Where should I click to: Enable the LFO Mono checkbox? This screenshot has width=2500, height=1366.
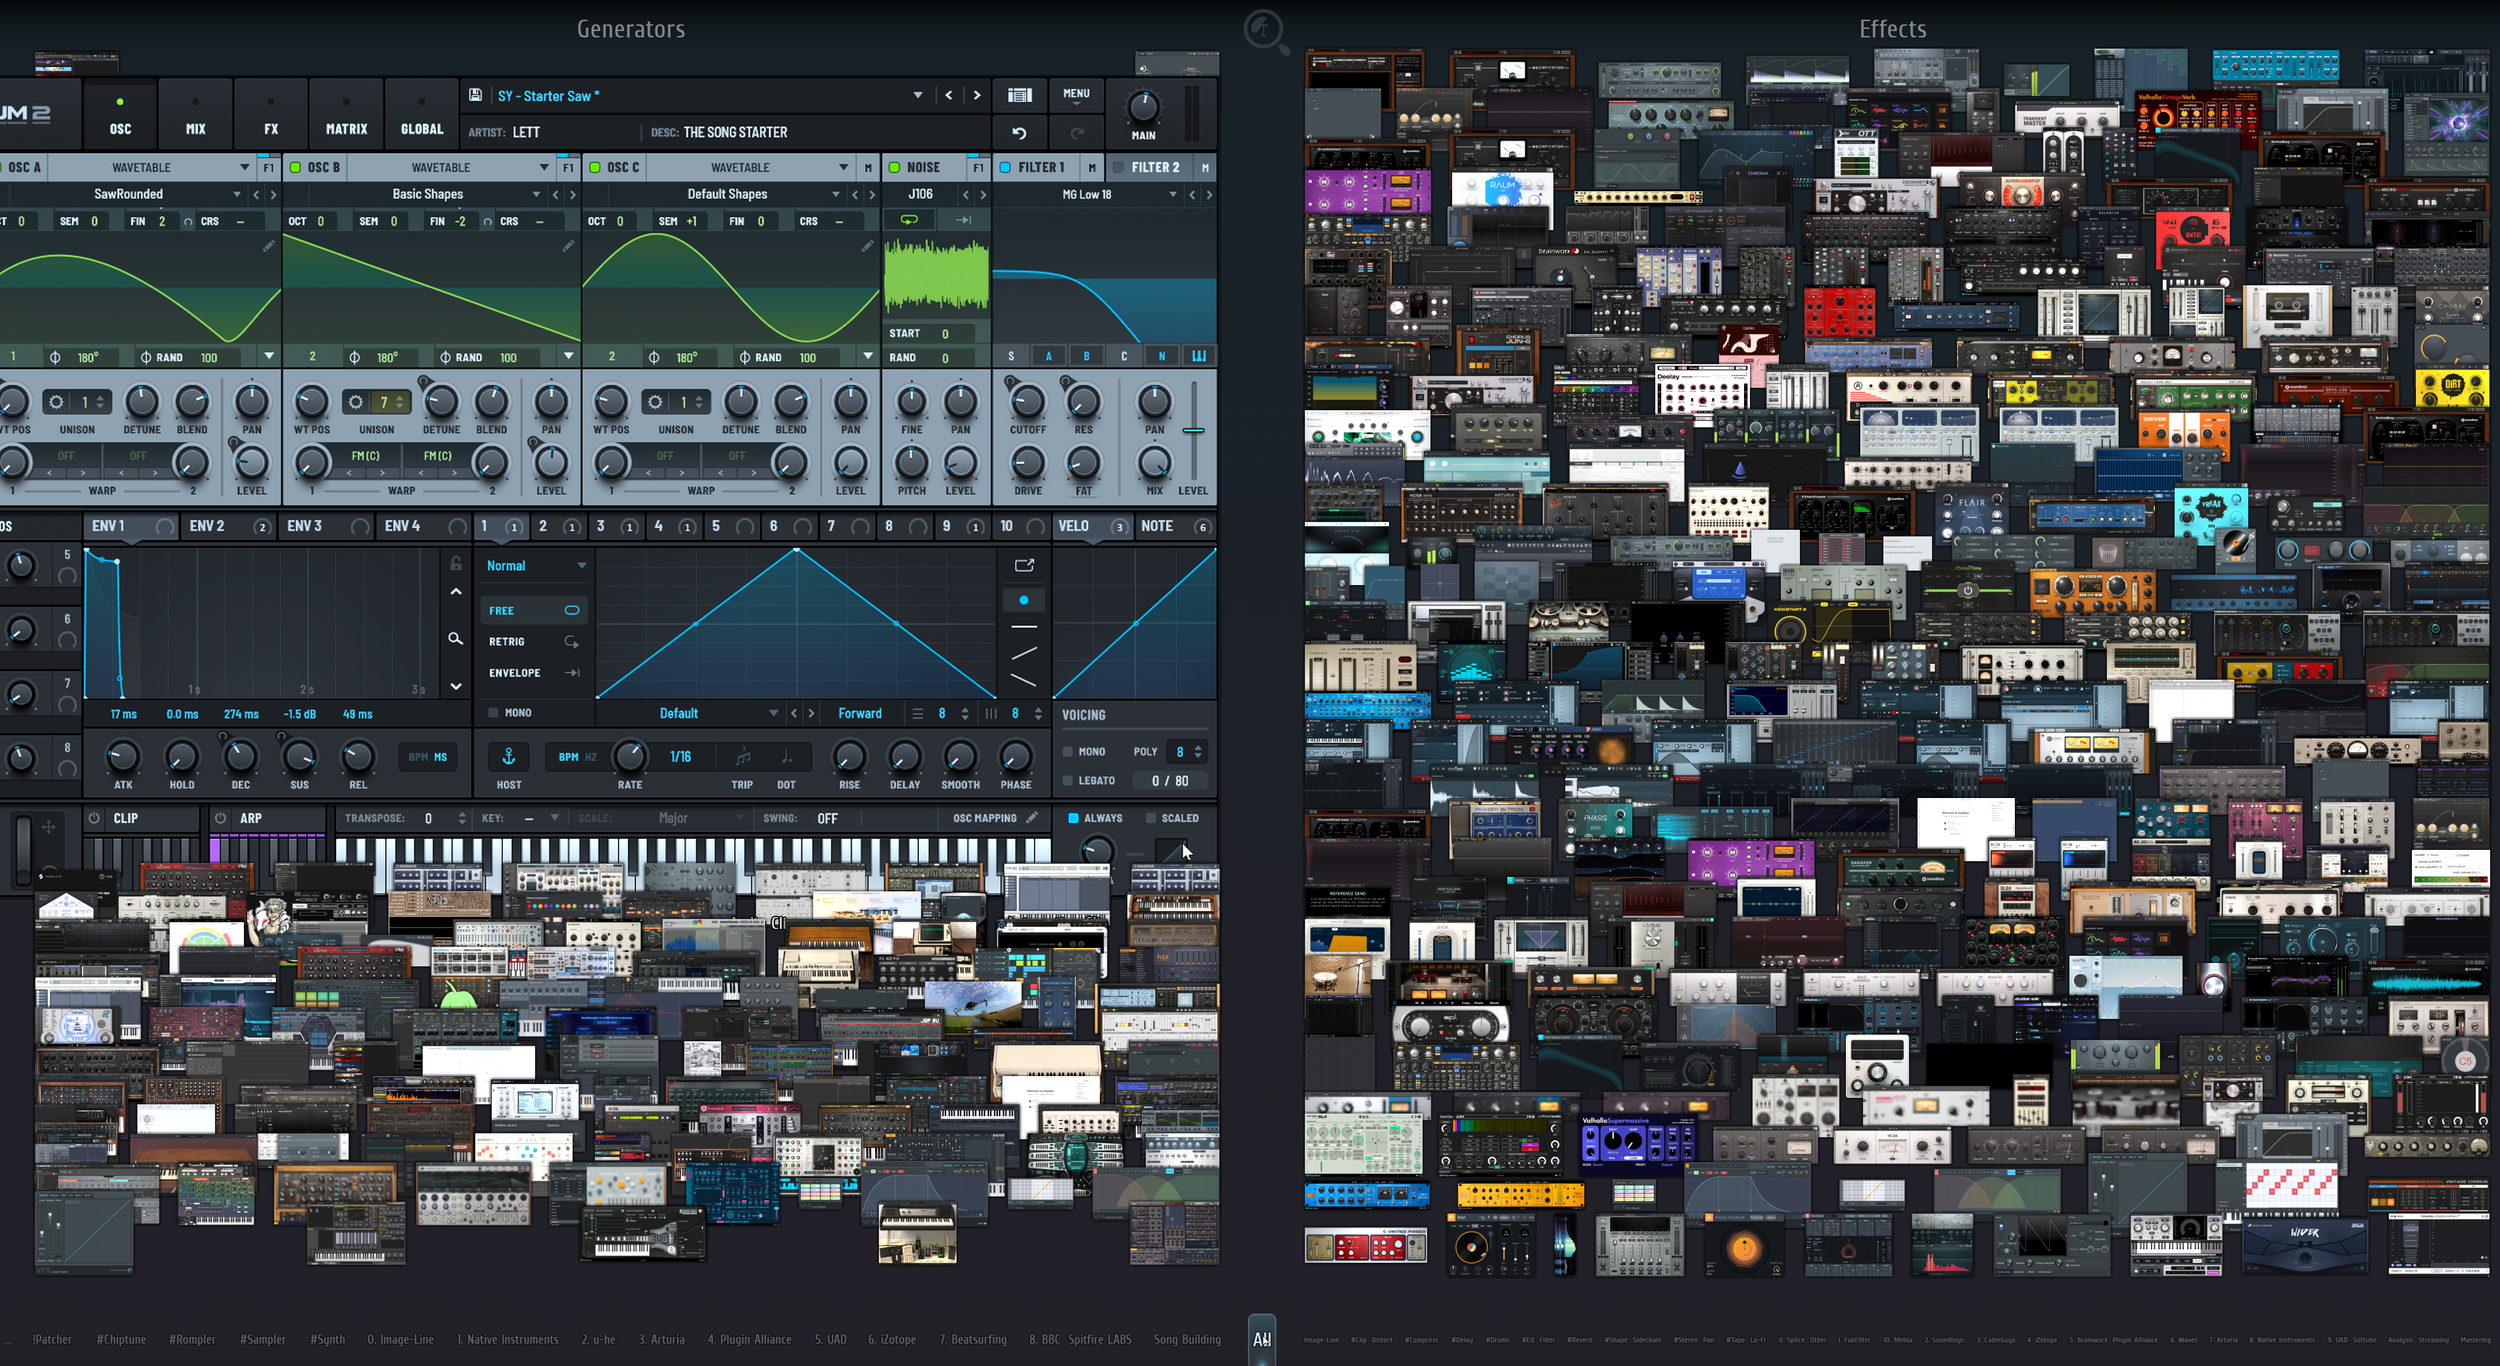point(493,713)
